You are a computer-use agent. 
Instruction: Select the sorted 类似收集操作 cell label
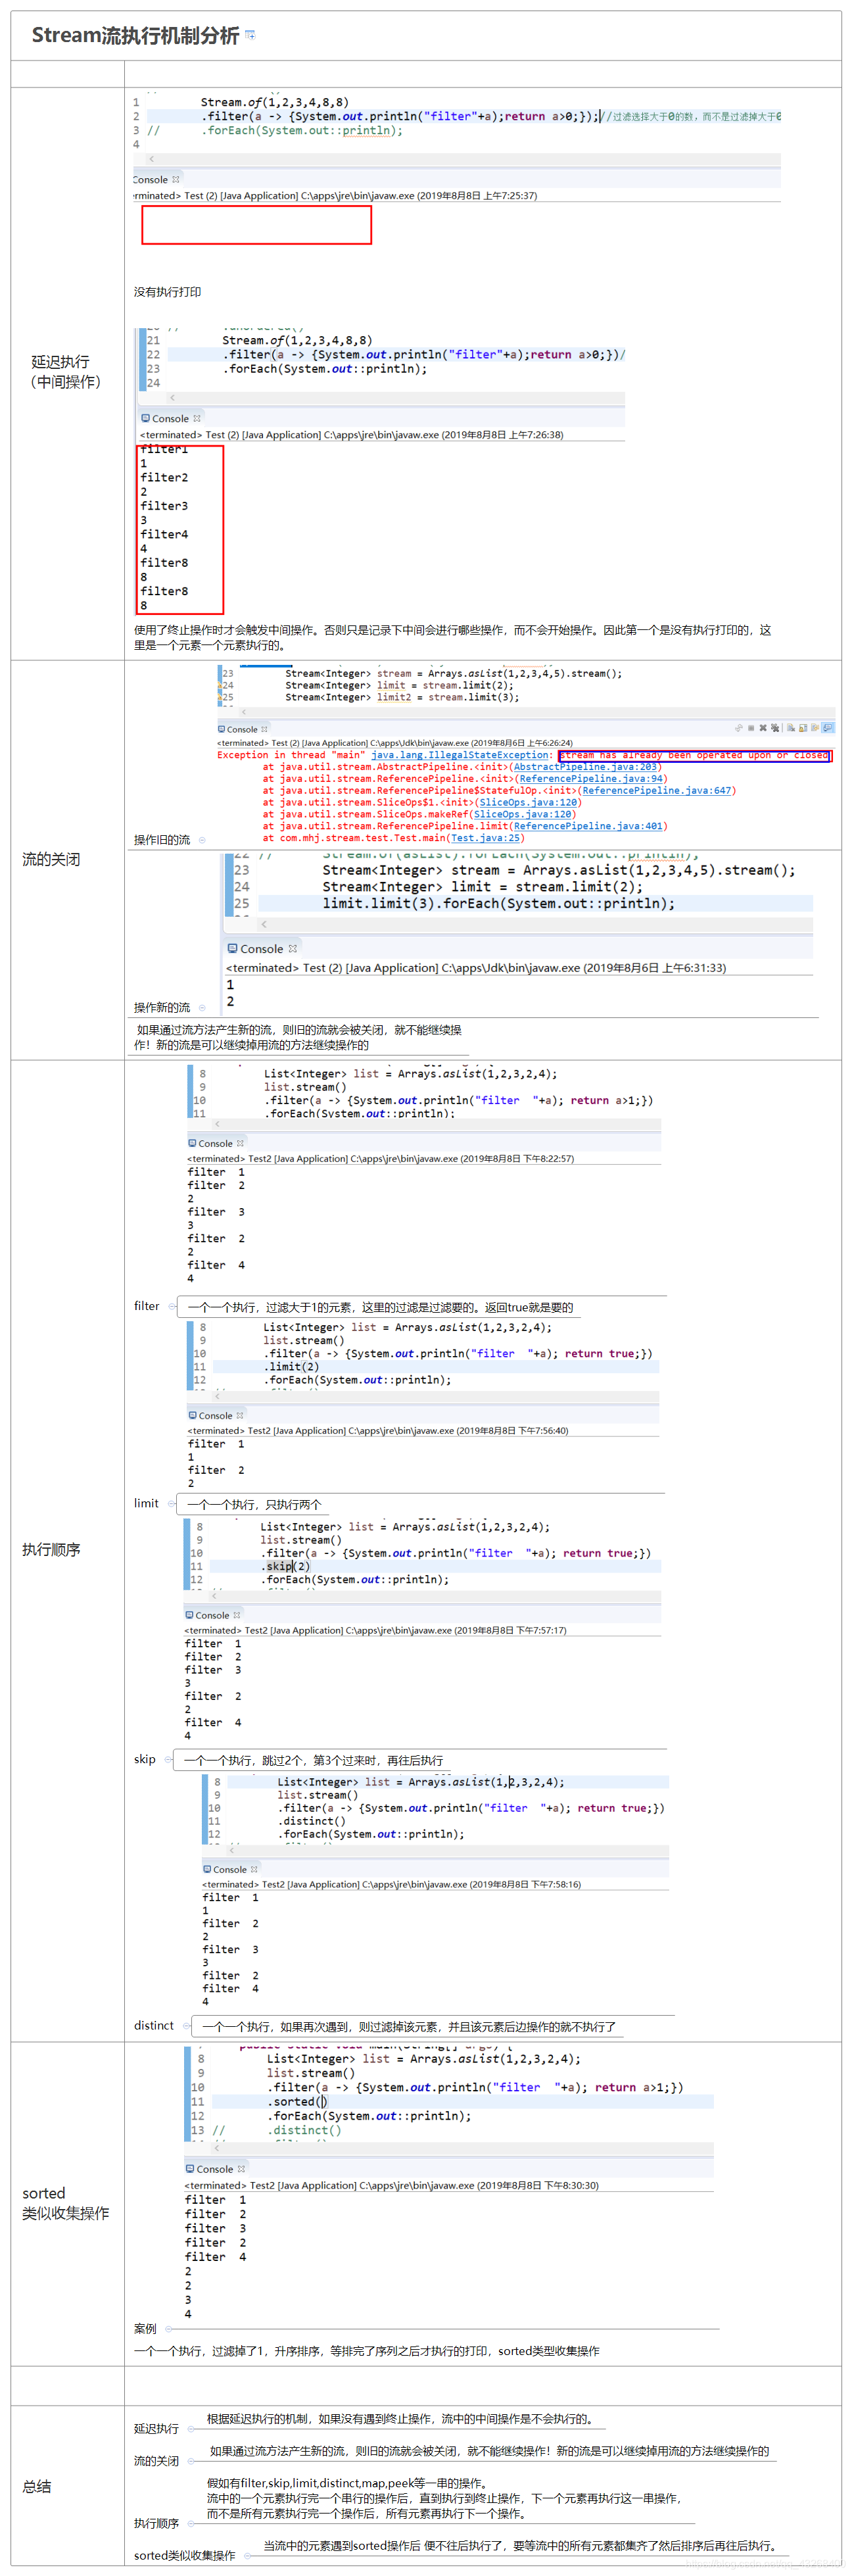(x=66, y=2203)
